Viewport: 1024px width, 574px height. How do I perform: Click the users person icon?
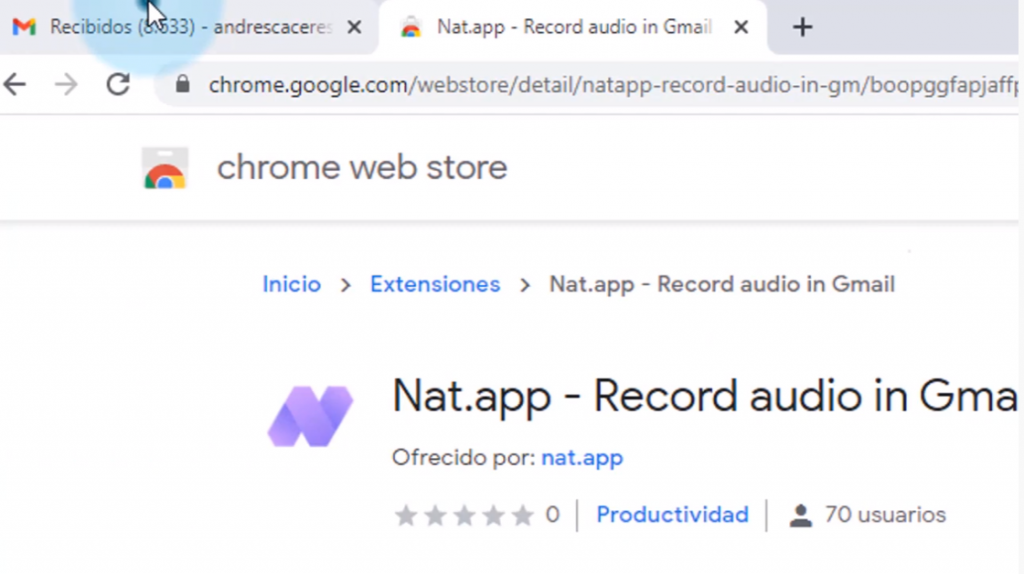pos(800,516)
